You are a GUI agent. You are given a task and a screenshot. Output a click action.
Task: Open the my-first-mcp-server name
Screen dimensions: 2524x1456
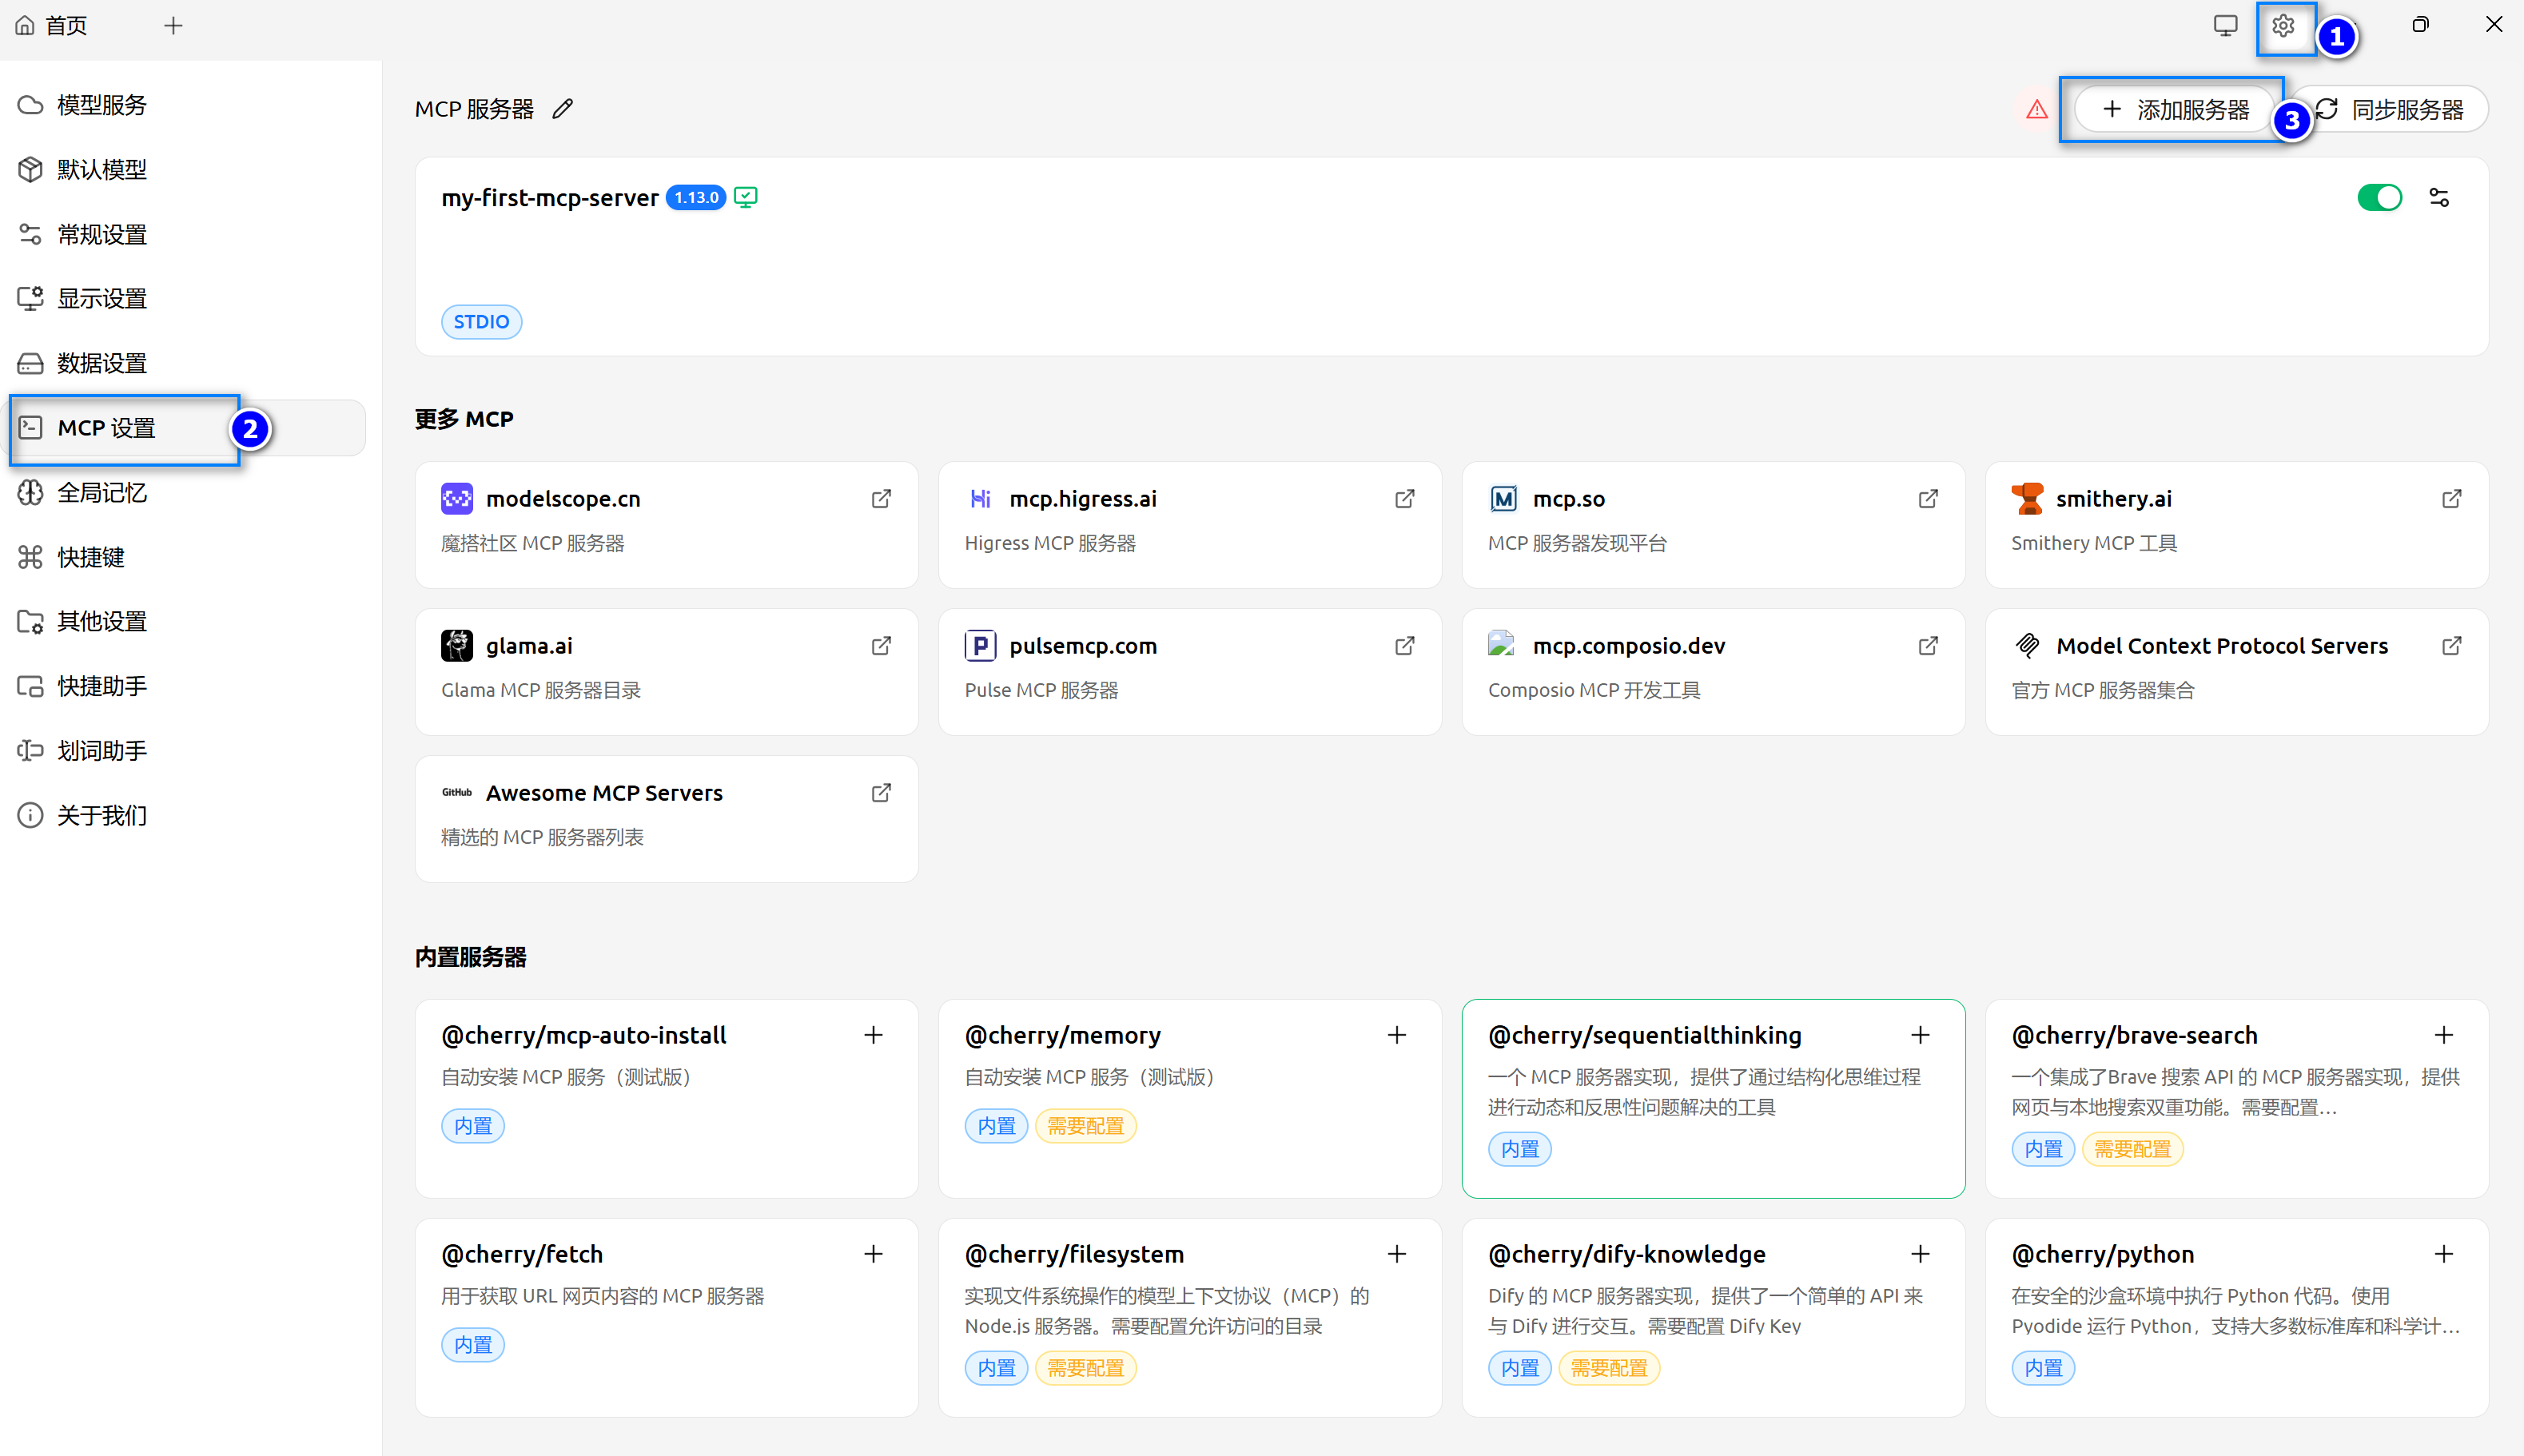[550, 198]
